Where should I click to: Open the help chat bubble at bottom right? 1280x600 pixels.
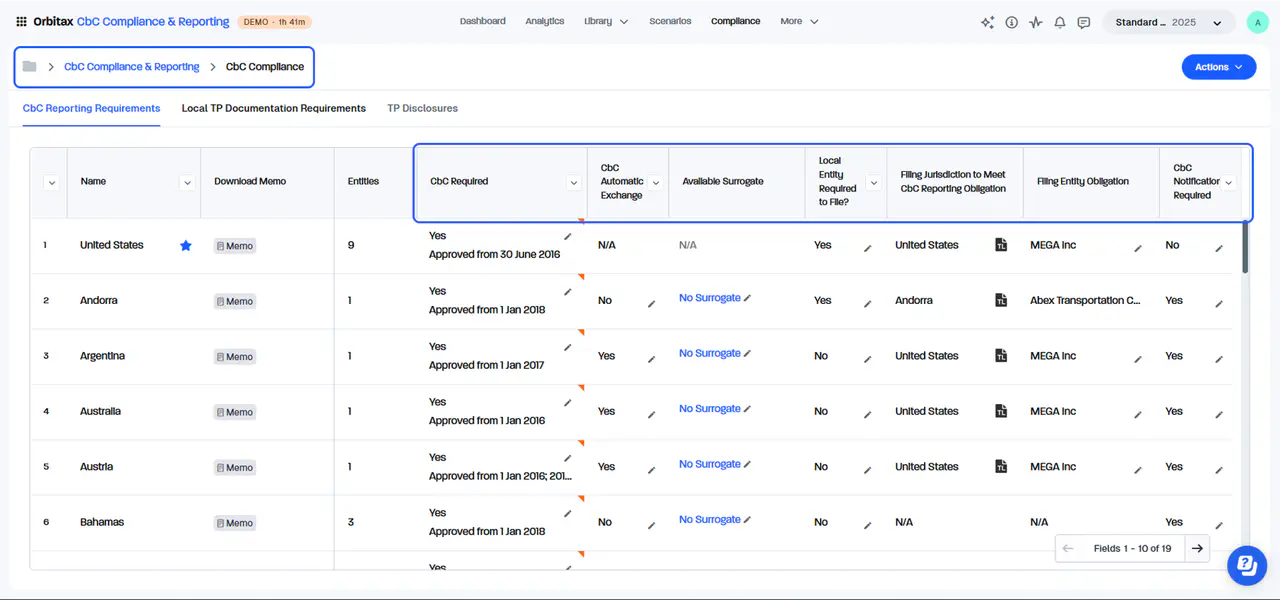click(x=1246, y=565)
